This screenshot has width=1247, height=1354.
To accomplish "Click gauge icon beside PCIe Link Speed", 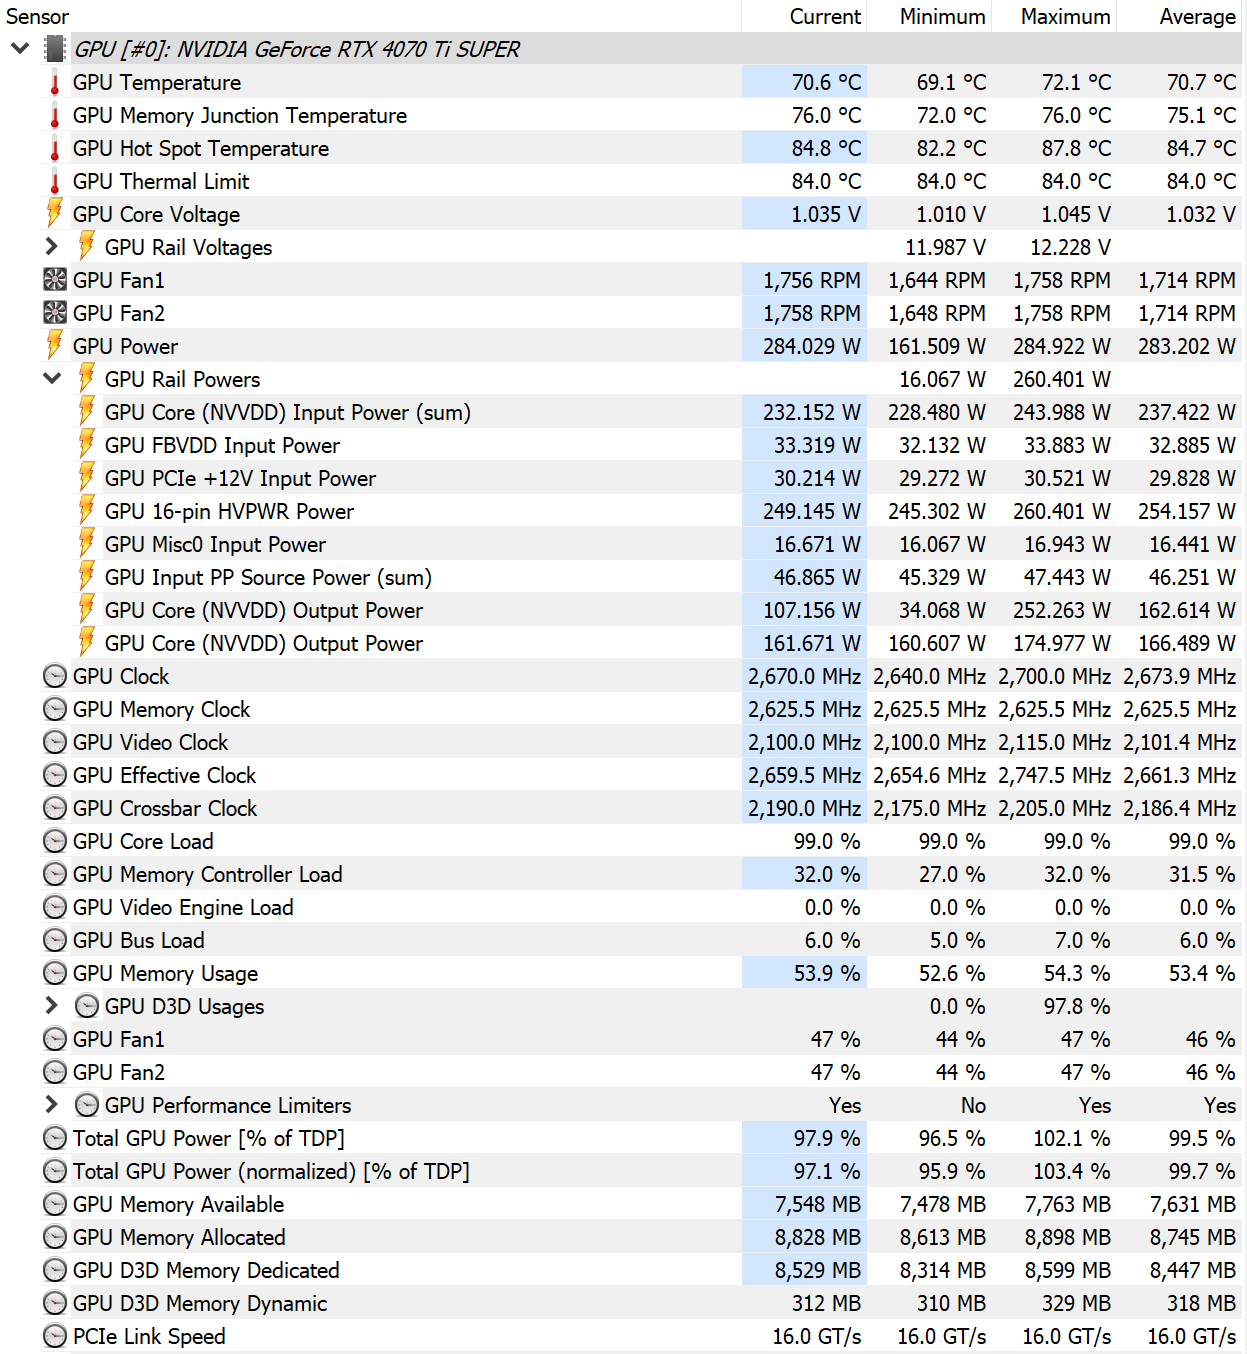I will tap(55, 1336).
